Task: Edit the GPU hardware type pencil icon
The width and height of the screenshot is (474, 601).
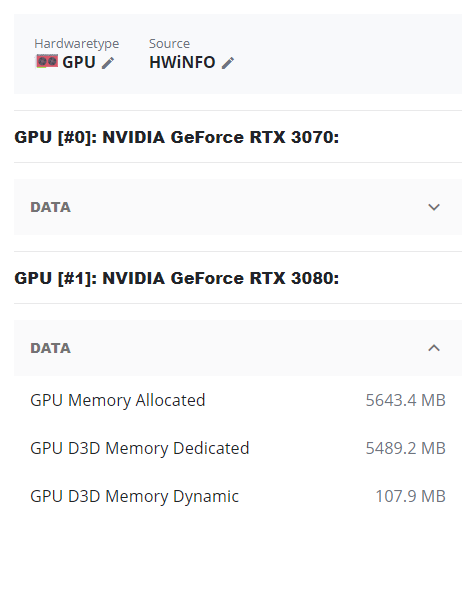Action: coord(108,63)
